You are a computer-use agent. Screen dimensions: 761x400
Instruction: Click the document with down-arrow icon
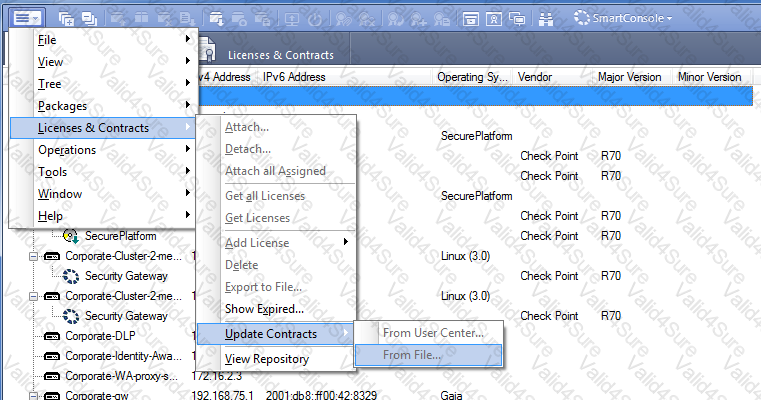187,19
